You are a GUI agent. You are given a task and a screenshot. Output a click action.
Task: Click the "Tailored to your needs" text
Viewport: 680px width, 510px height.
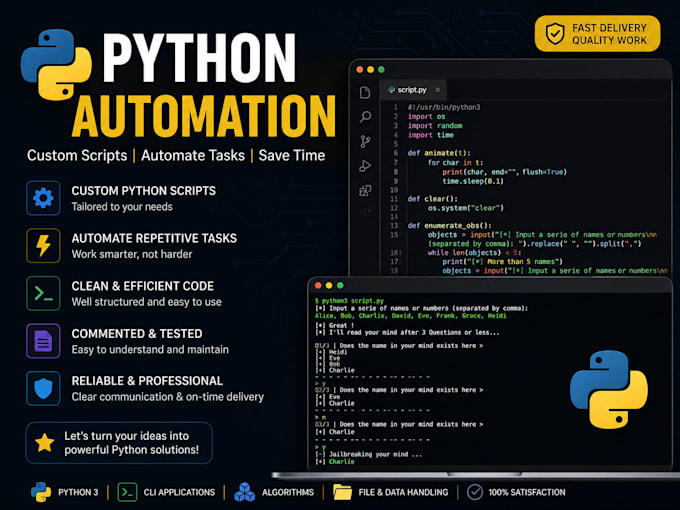click(x=122, y=207)
